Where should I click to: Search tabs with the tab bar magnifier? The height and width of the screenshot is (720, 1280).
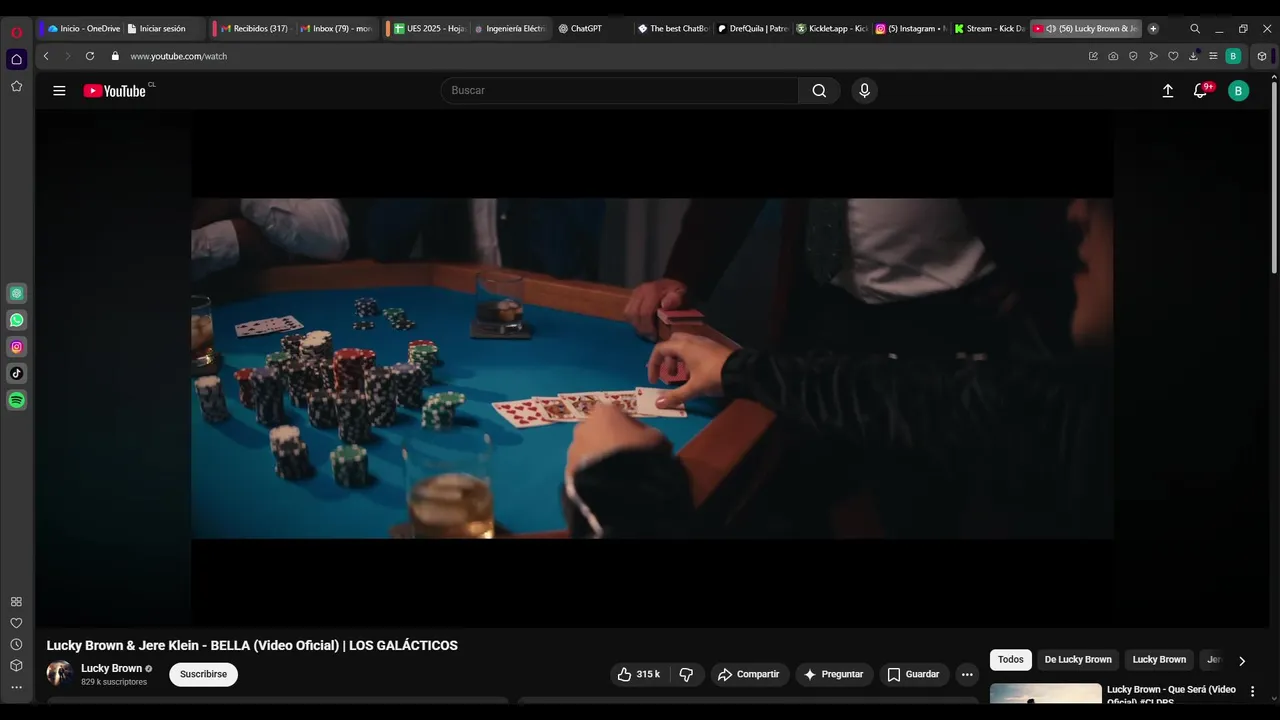(1195, 29)
